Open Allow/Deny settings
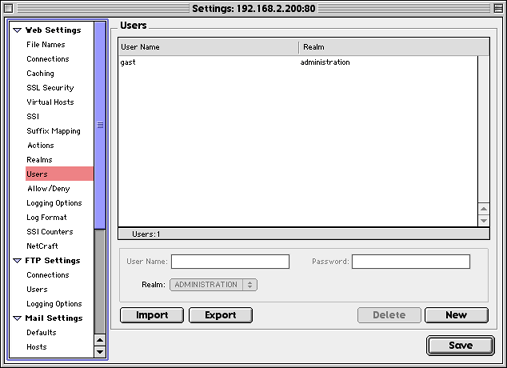This screenshot has height=368, width=507. point(49,189)
